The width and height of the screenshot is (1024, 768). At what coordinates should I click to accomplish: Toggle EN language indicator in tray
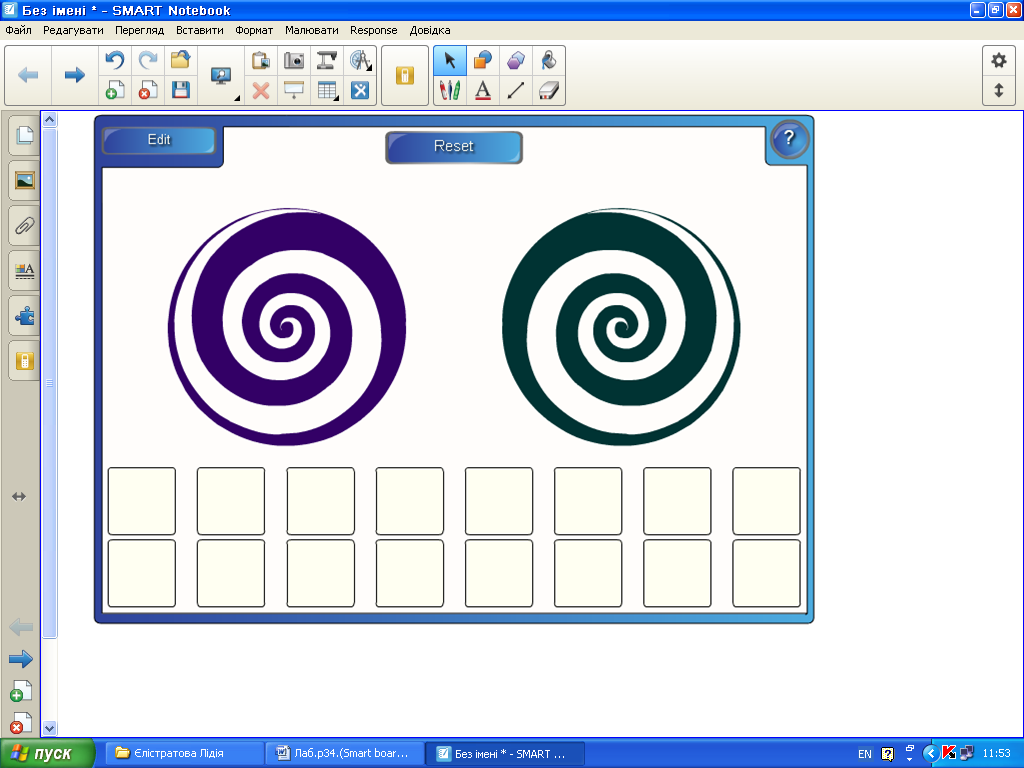click(x=865, y=754)
